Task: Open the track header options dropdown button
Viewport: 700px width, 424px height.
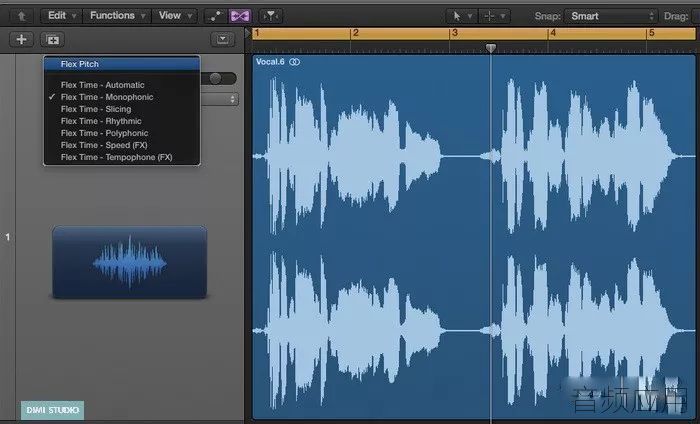Action: point(222,40)
